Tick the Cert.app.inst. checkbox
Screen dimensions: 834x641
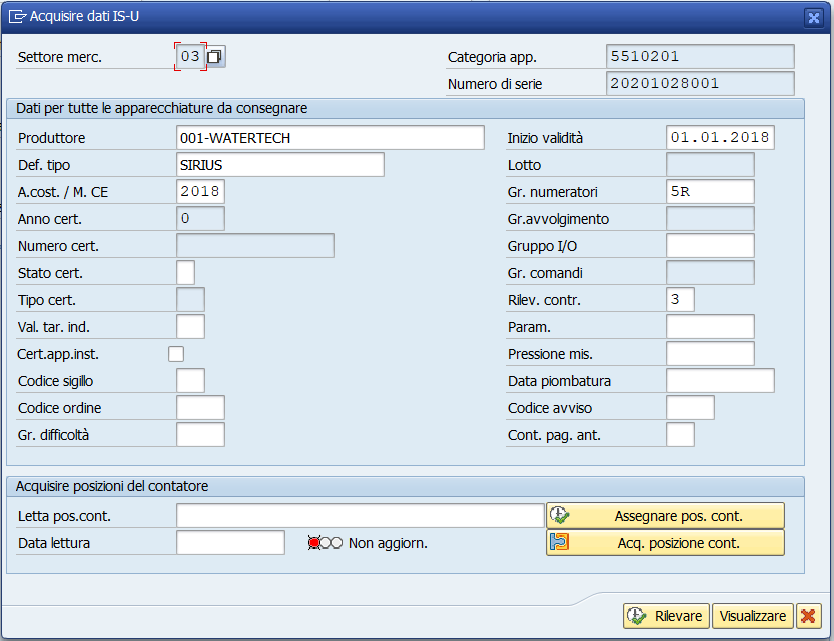pos(176,354)
